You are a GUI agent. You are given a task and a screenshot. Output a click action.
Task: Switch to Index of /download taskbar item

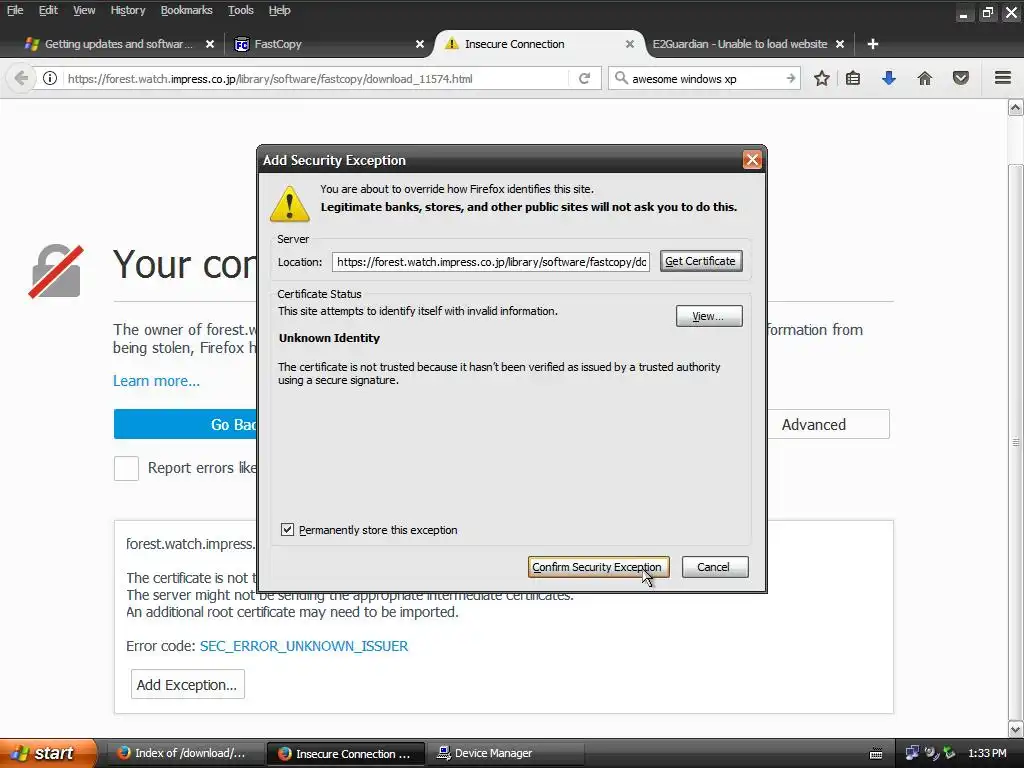[x=184, y=753]
